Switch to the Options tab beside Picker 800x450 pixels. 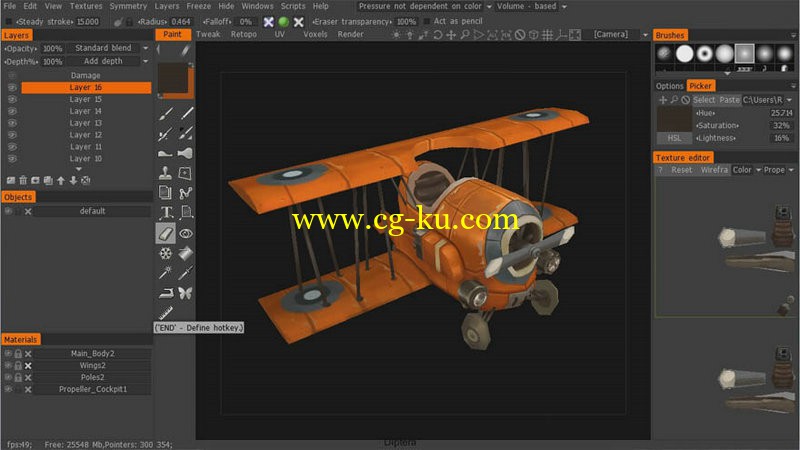pos(669,86)
